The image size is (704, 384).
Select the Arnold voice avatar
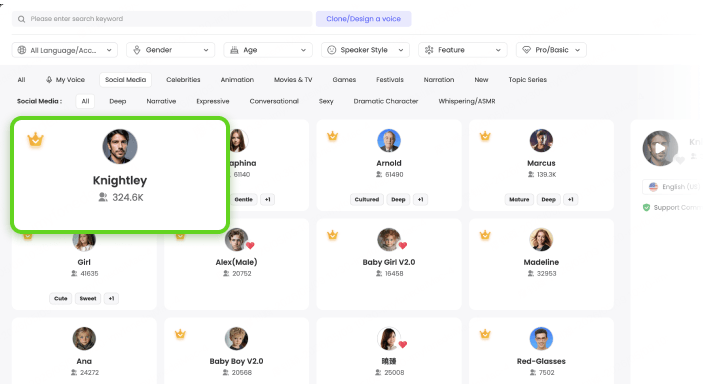389,141
